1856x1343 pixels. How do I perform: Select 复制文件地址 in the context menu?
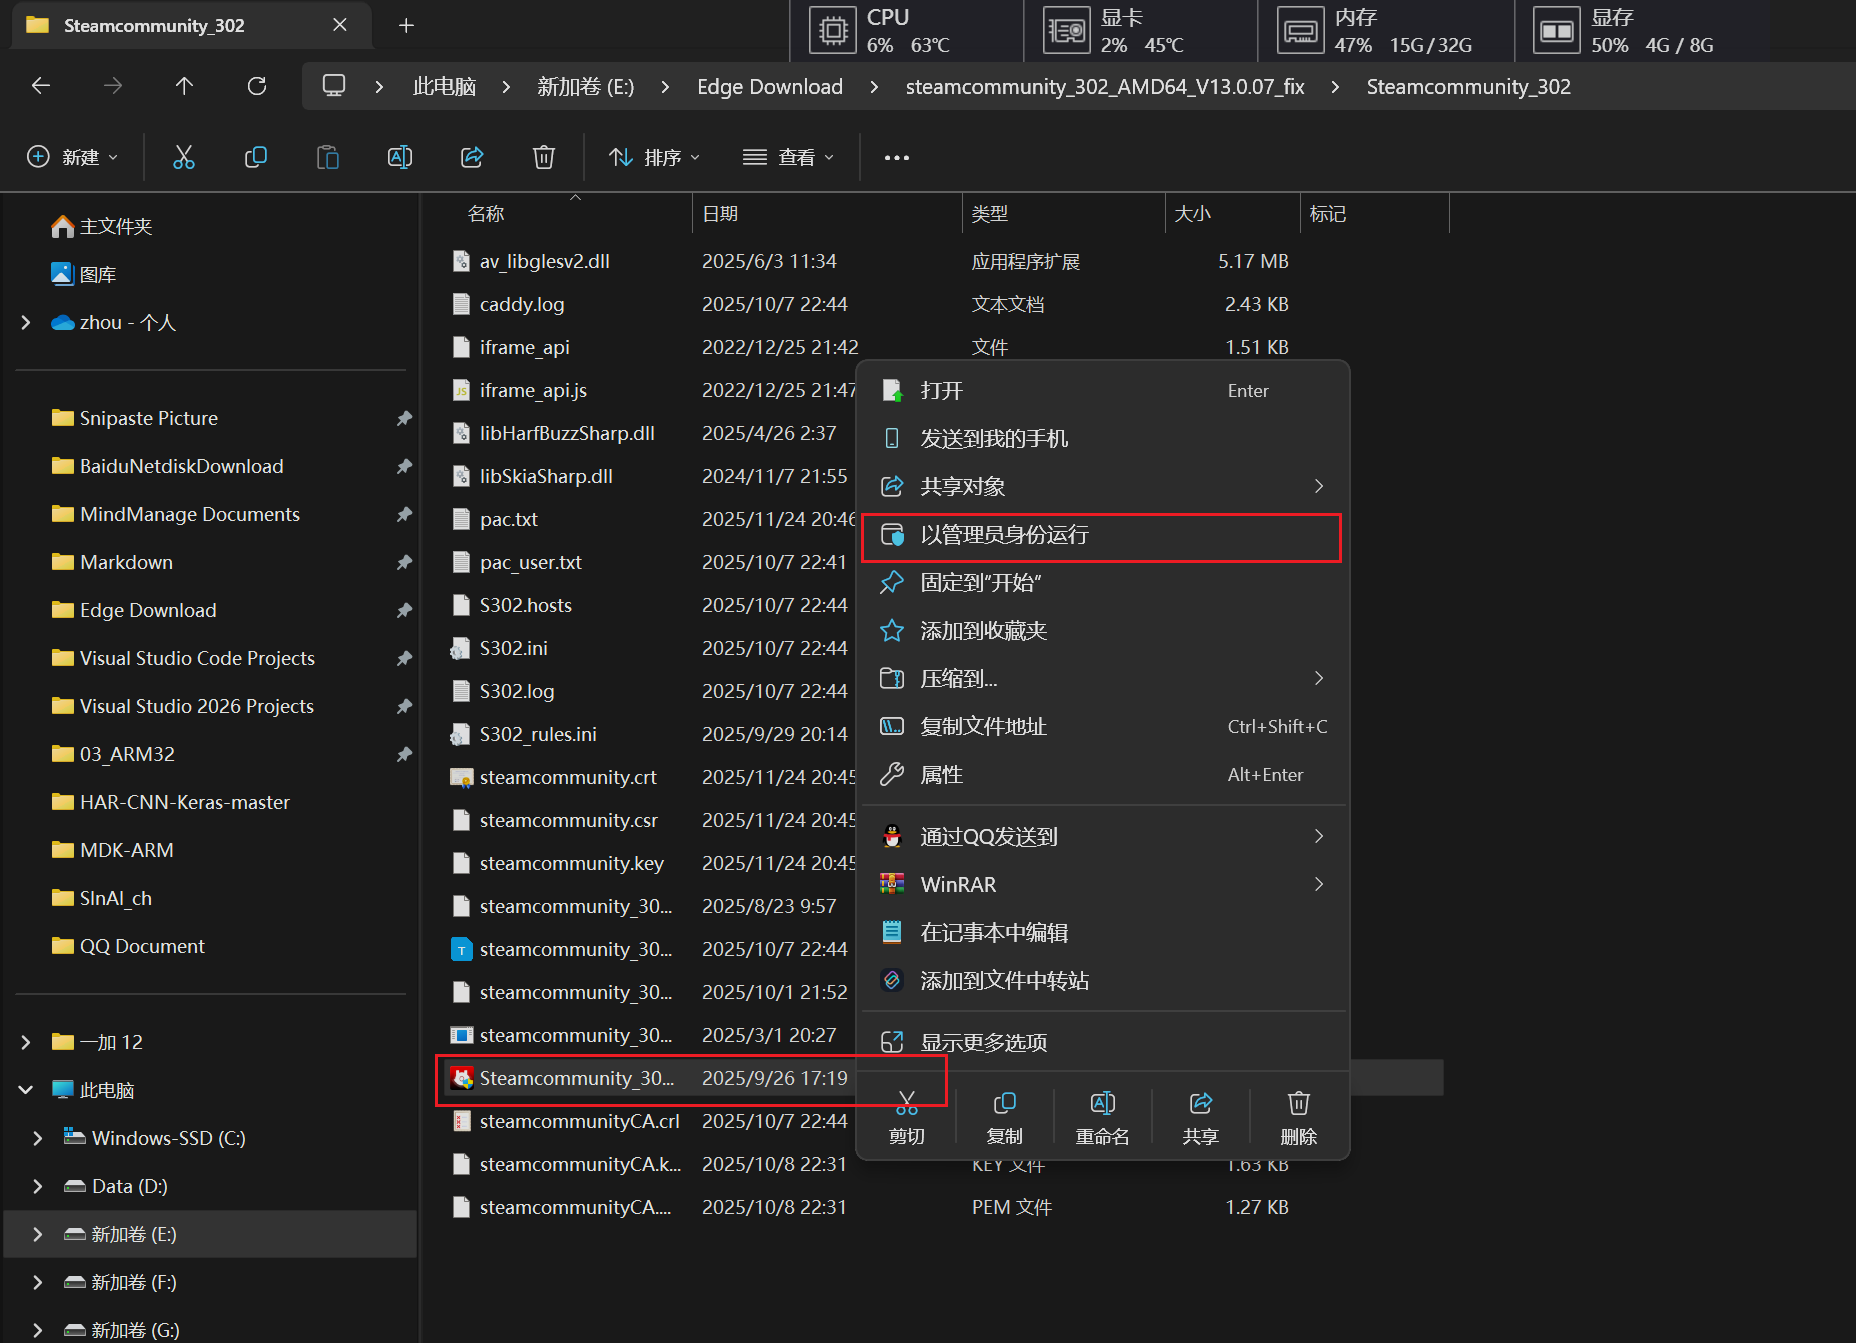(1103, 726)
